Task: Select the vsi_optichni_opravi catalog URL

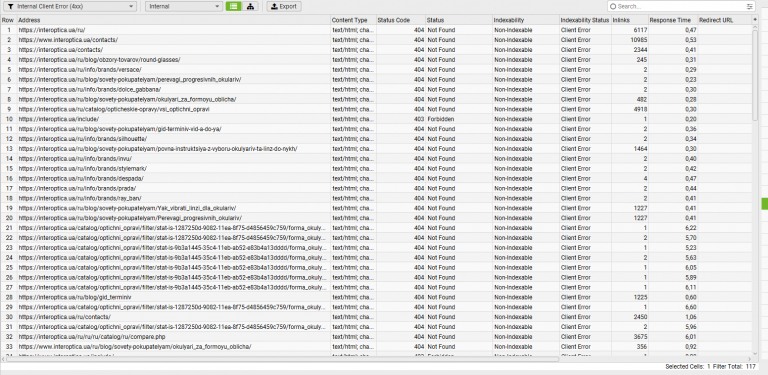Action: point(114,109)
